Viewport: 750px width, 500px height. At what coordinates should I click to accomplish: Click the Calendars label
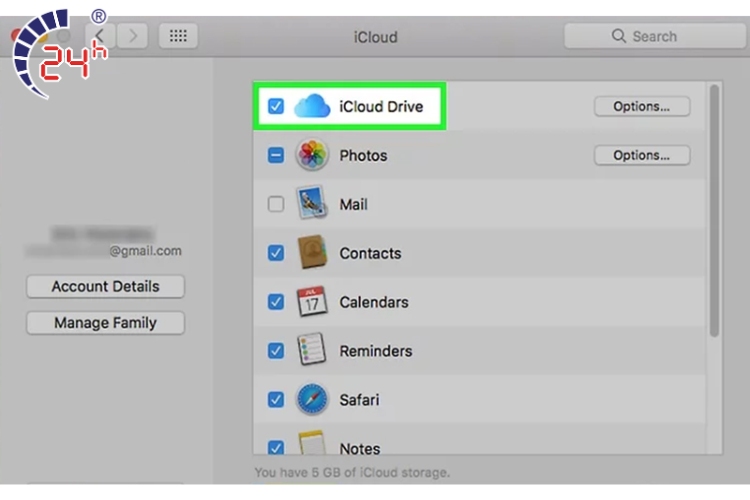click(x=374, y=302)
